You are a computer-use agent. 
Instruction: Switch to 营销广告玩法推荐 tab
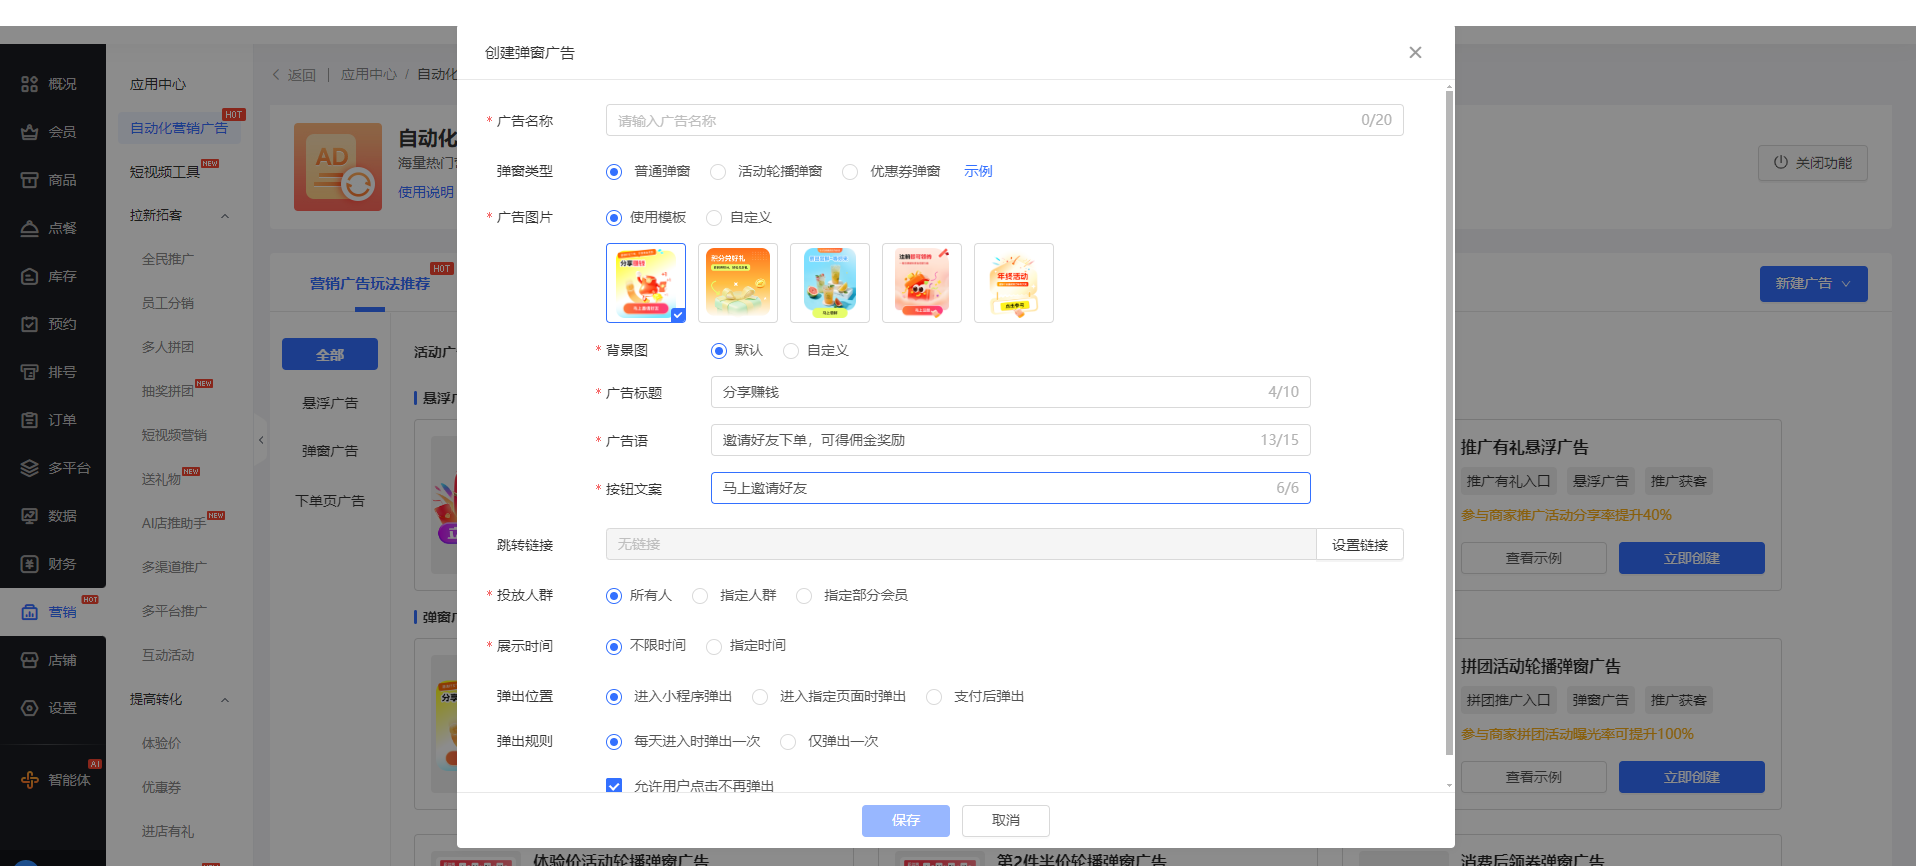[369, 284]
